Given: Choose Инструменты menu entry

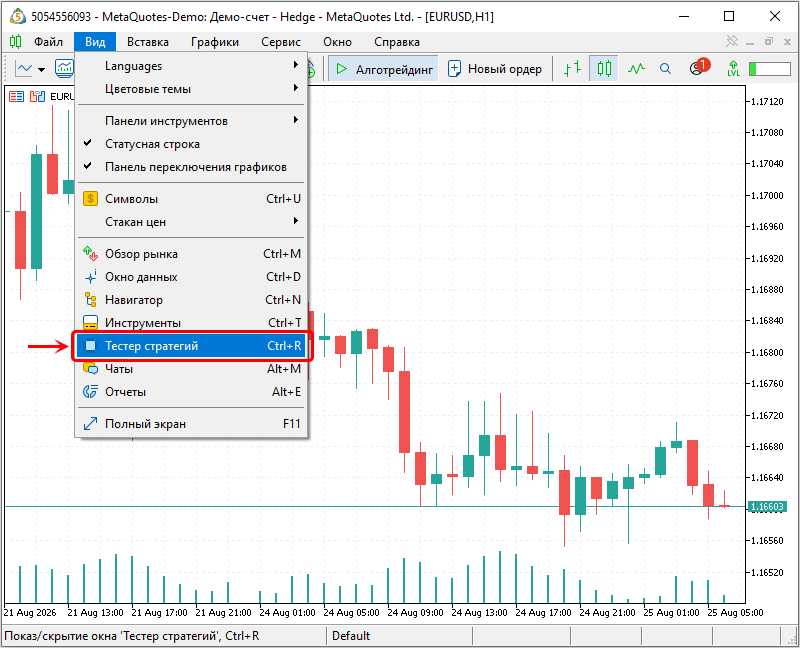Looking at the screenshot, I should click(x=192, y=322).
